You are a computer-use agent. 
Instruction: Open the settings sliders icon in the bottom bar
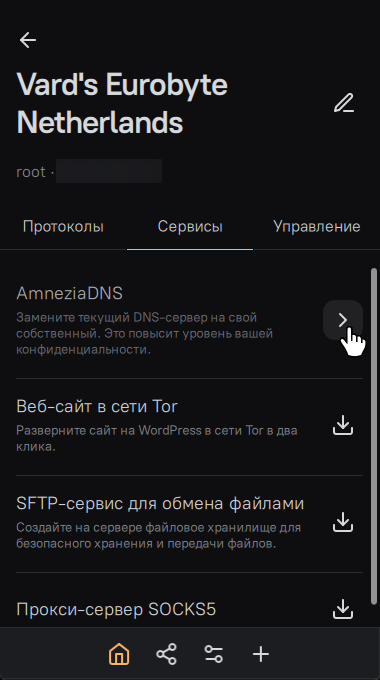pos(213,654)
